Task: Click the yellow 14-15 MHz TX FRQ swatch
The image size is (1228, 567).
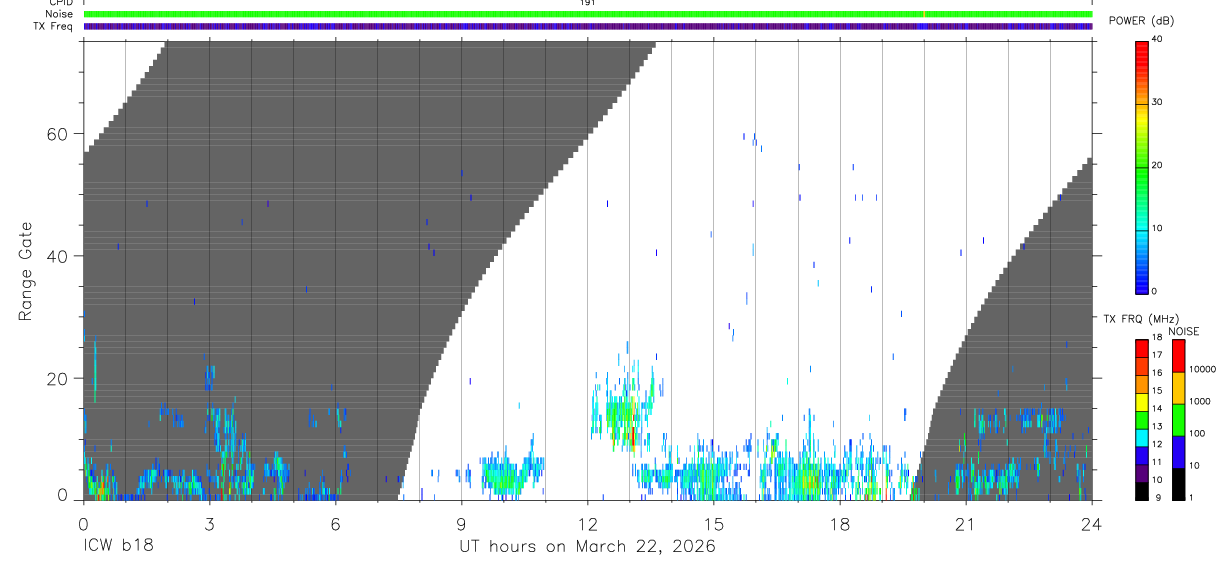Action: pyautogui.click(x=1142, y=402)
